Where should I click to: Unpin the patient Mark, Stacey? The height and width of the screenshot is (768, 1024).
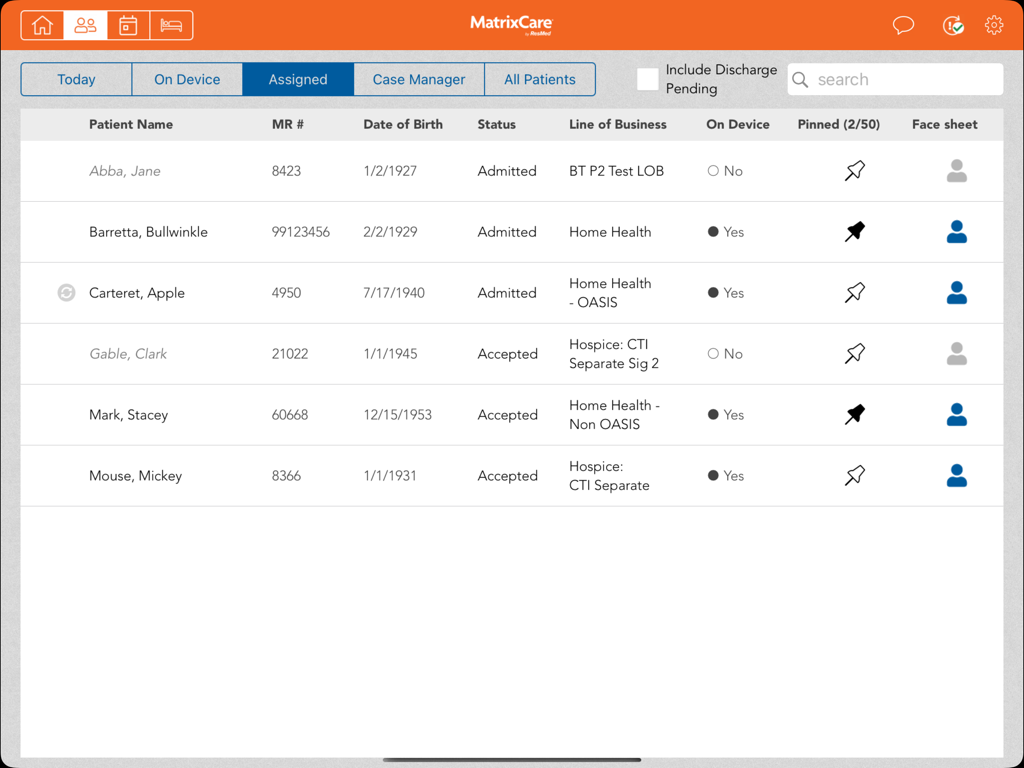pos(855,414)
